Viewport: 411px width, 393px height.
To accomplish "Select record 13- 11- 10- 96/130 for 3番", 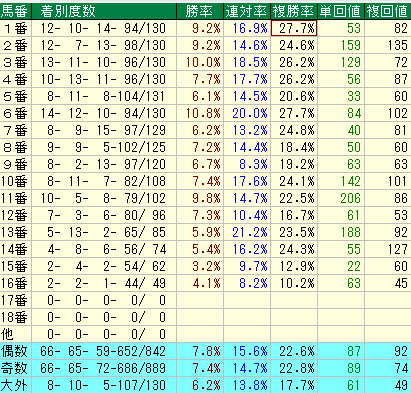I will [x=104, y=62].
